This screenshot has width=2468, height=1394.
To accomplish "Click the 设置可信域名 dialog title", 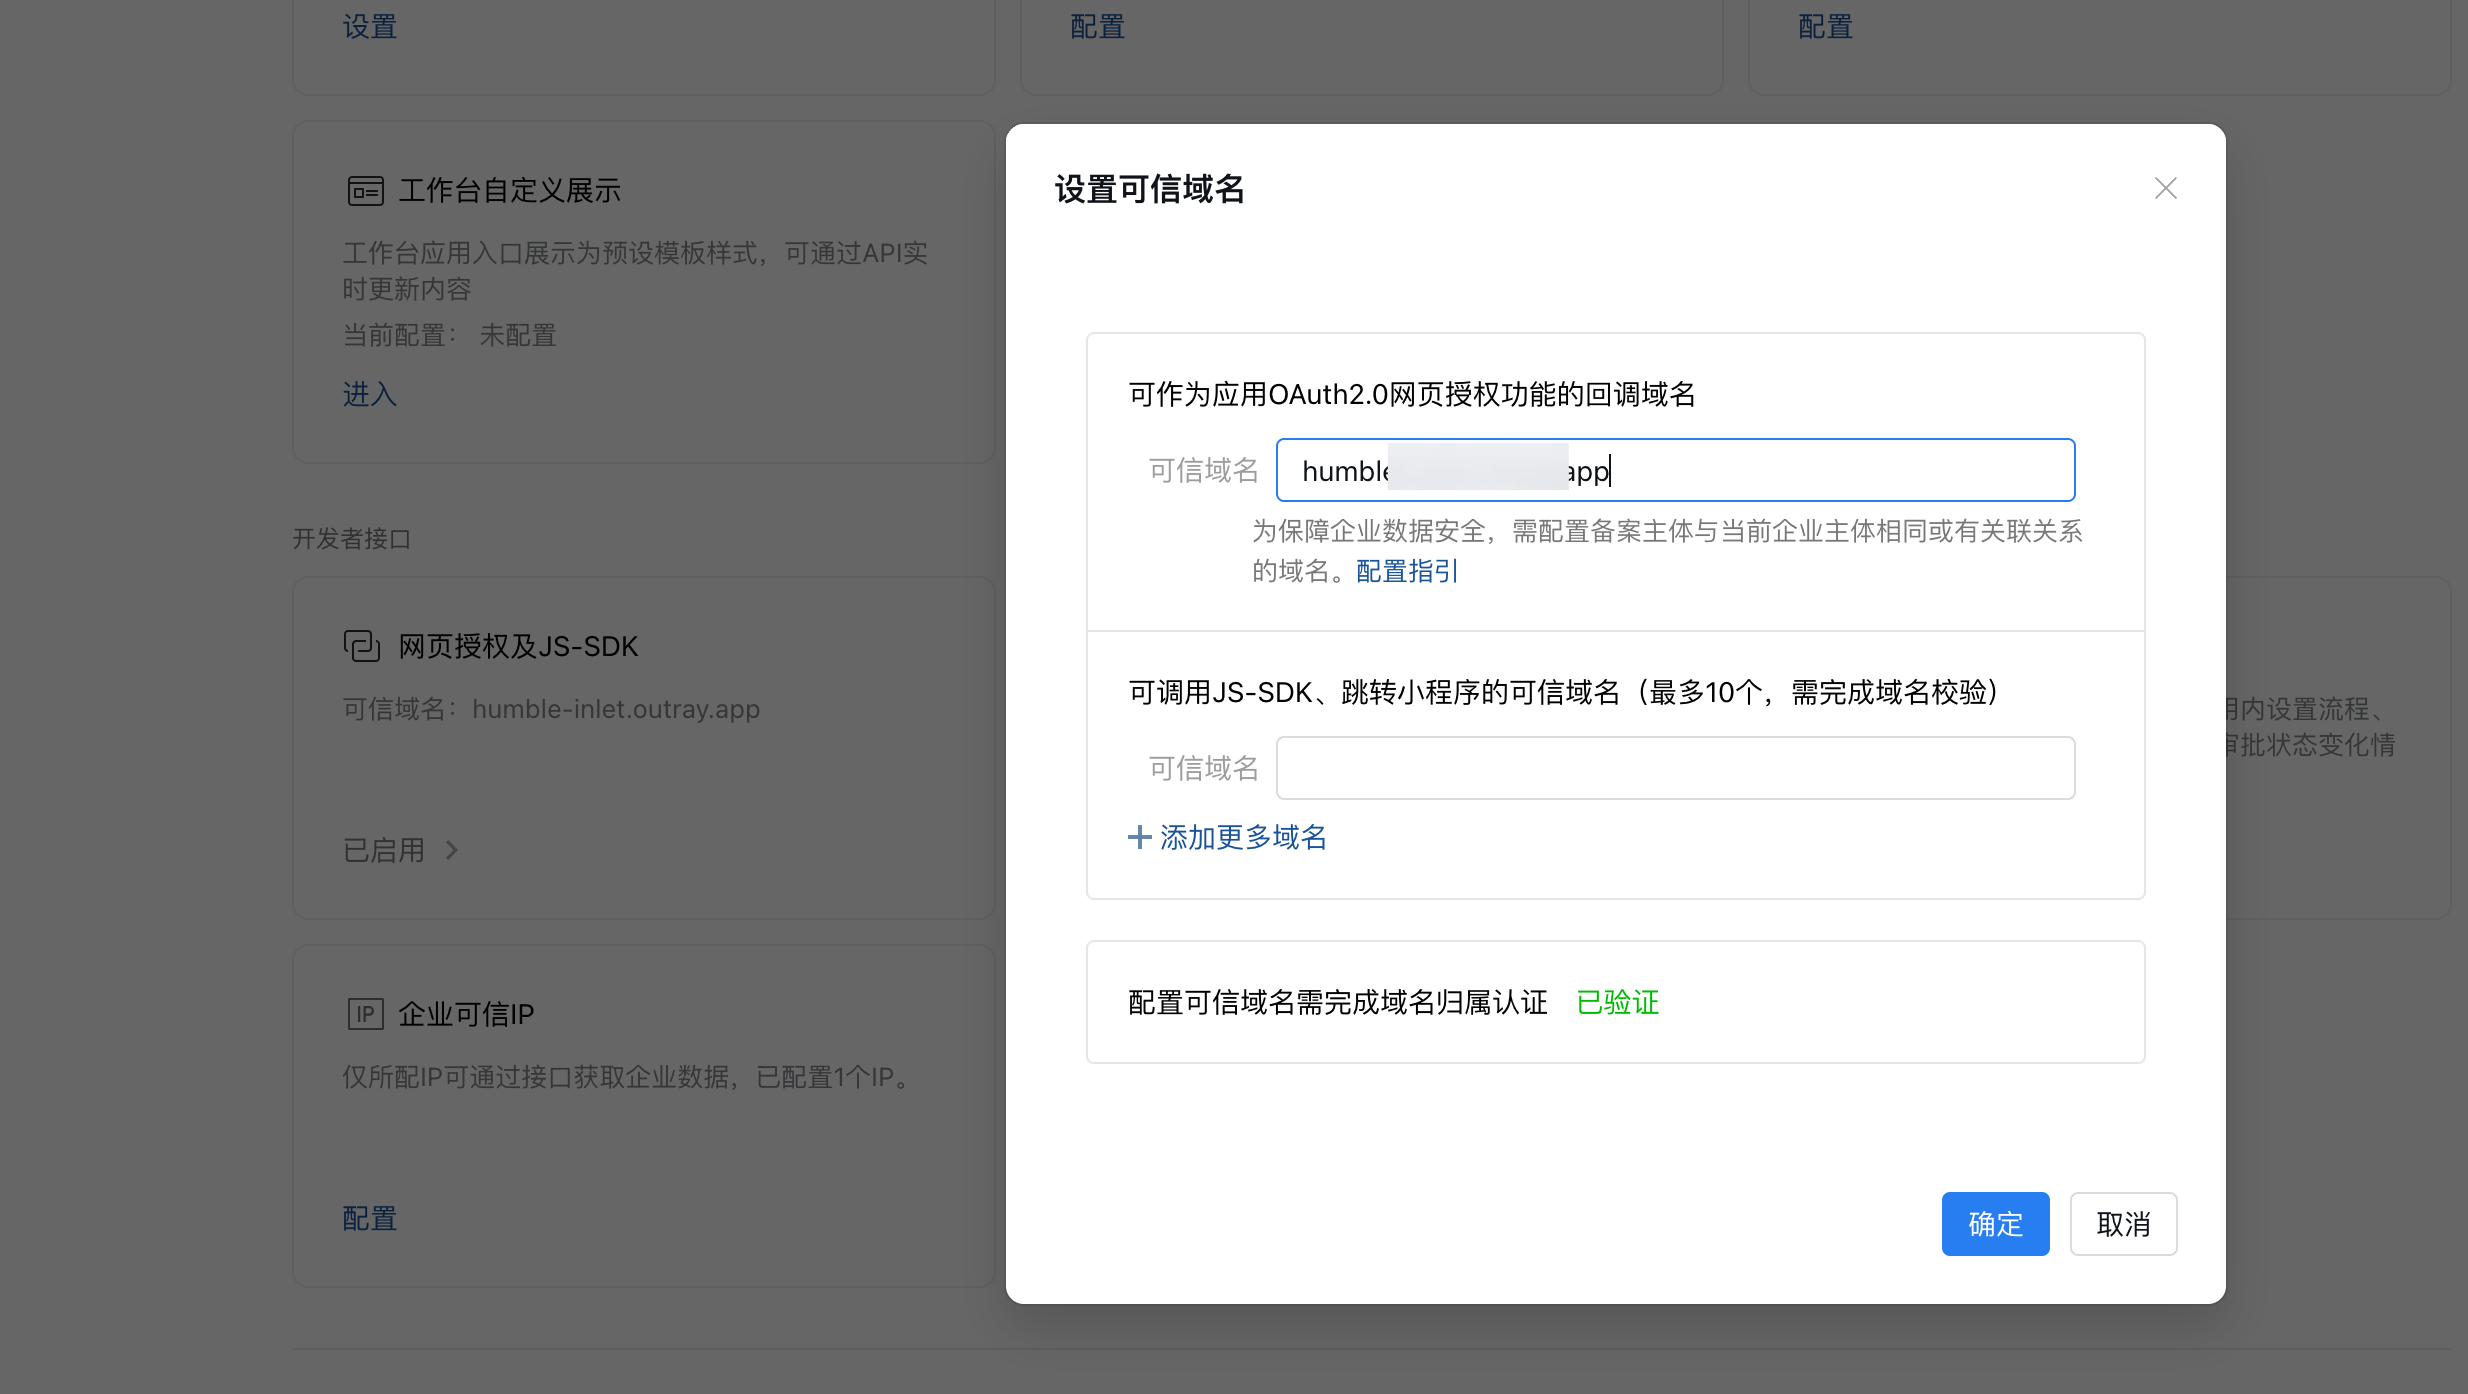I will 1149,189.
